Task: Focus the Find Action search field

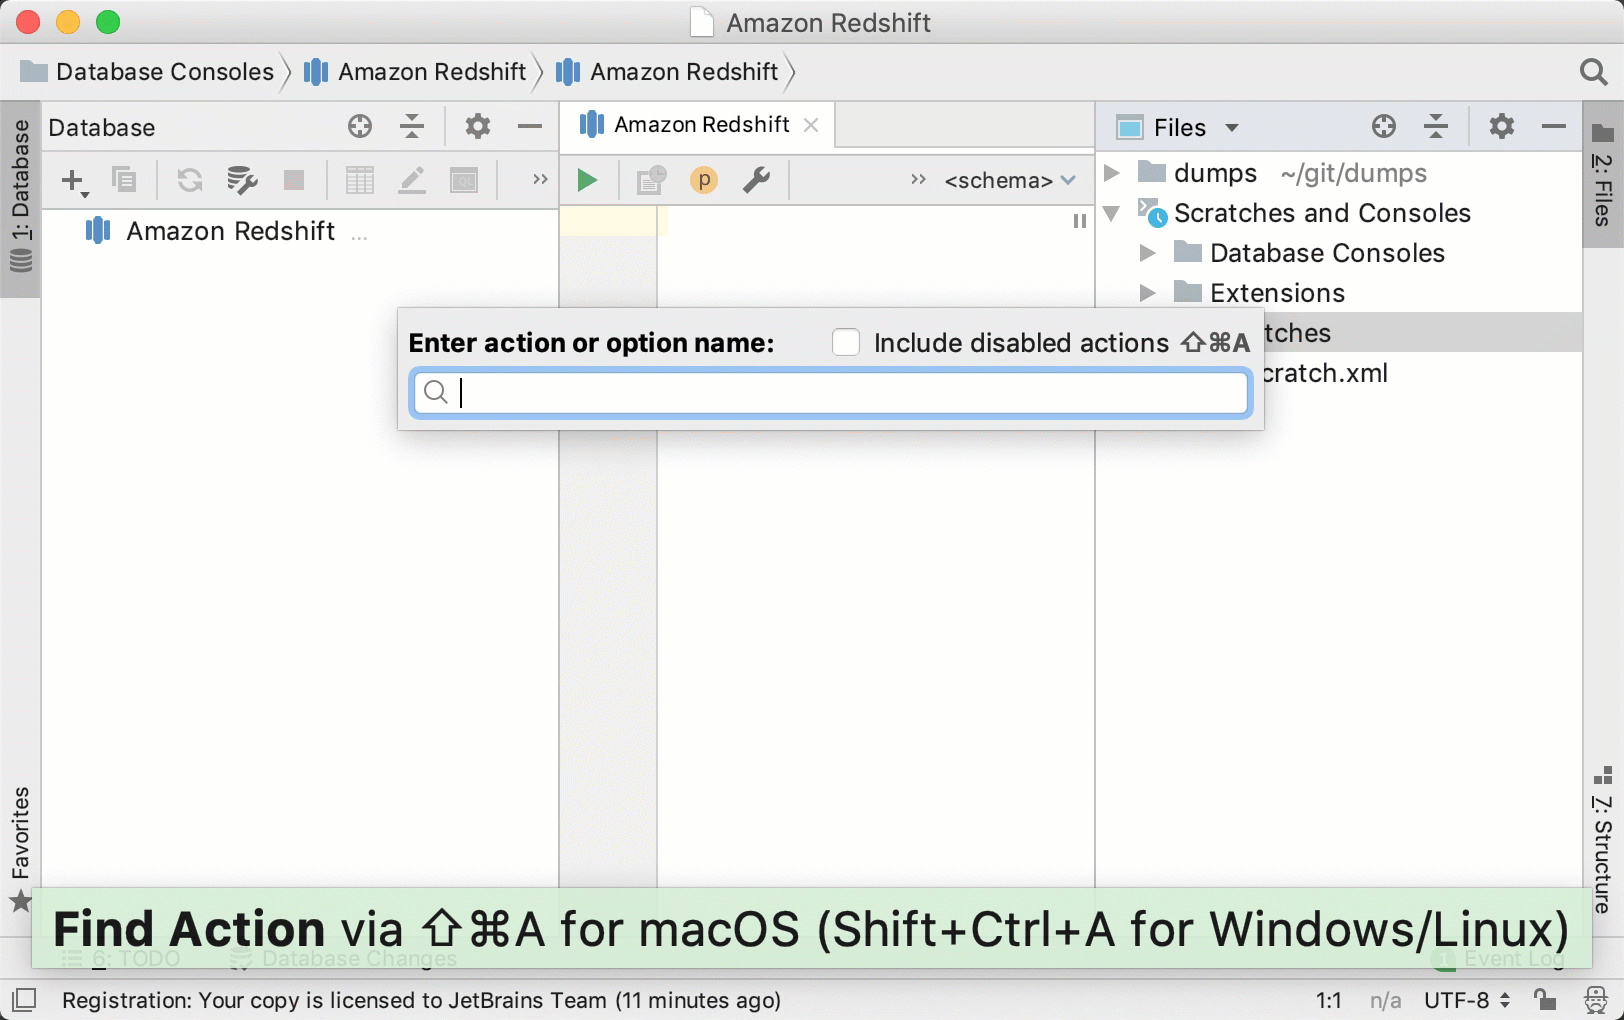Action: point(830,392)
